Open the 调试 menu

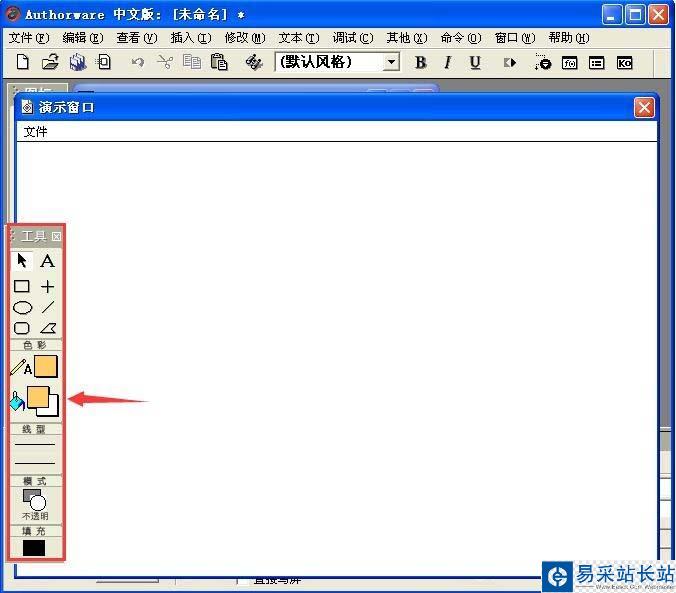point(353,38)
